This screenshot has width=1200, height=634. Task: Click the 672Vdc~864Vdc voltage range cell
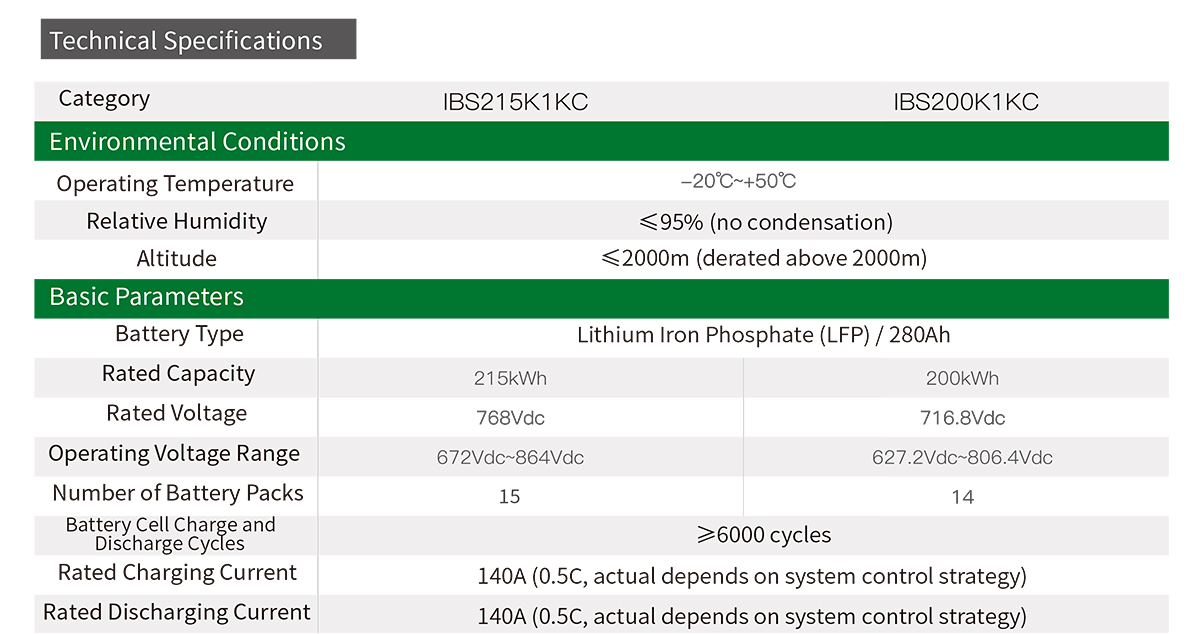[510, 458]
